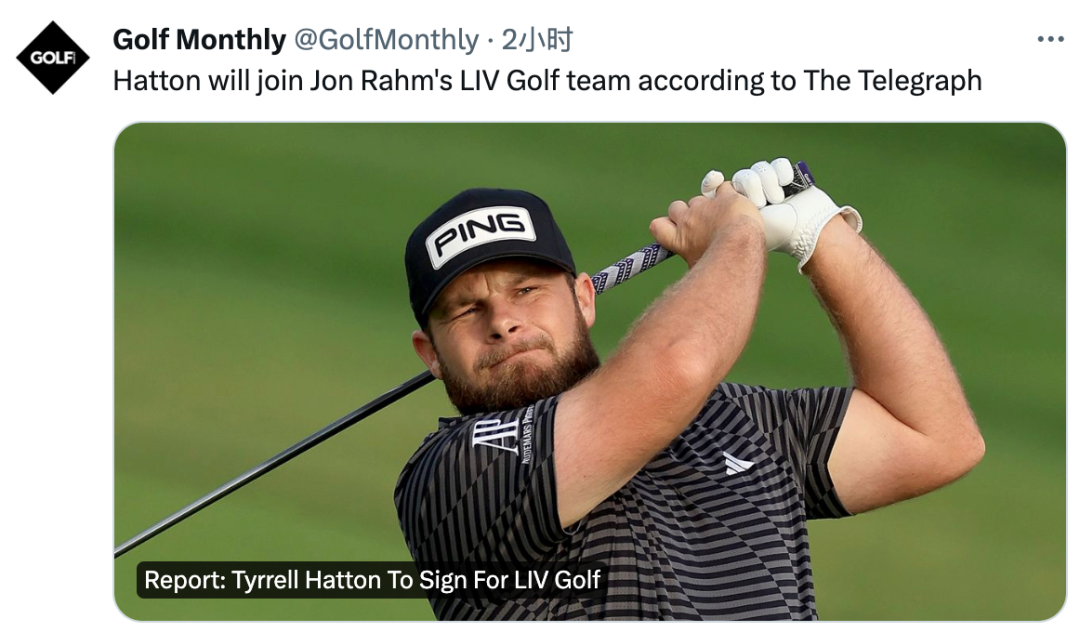Viewport: 1080px width, 632px height.
Task: Click the AP logo on the shirt sleeve
Action: [497, 434]
